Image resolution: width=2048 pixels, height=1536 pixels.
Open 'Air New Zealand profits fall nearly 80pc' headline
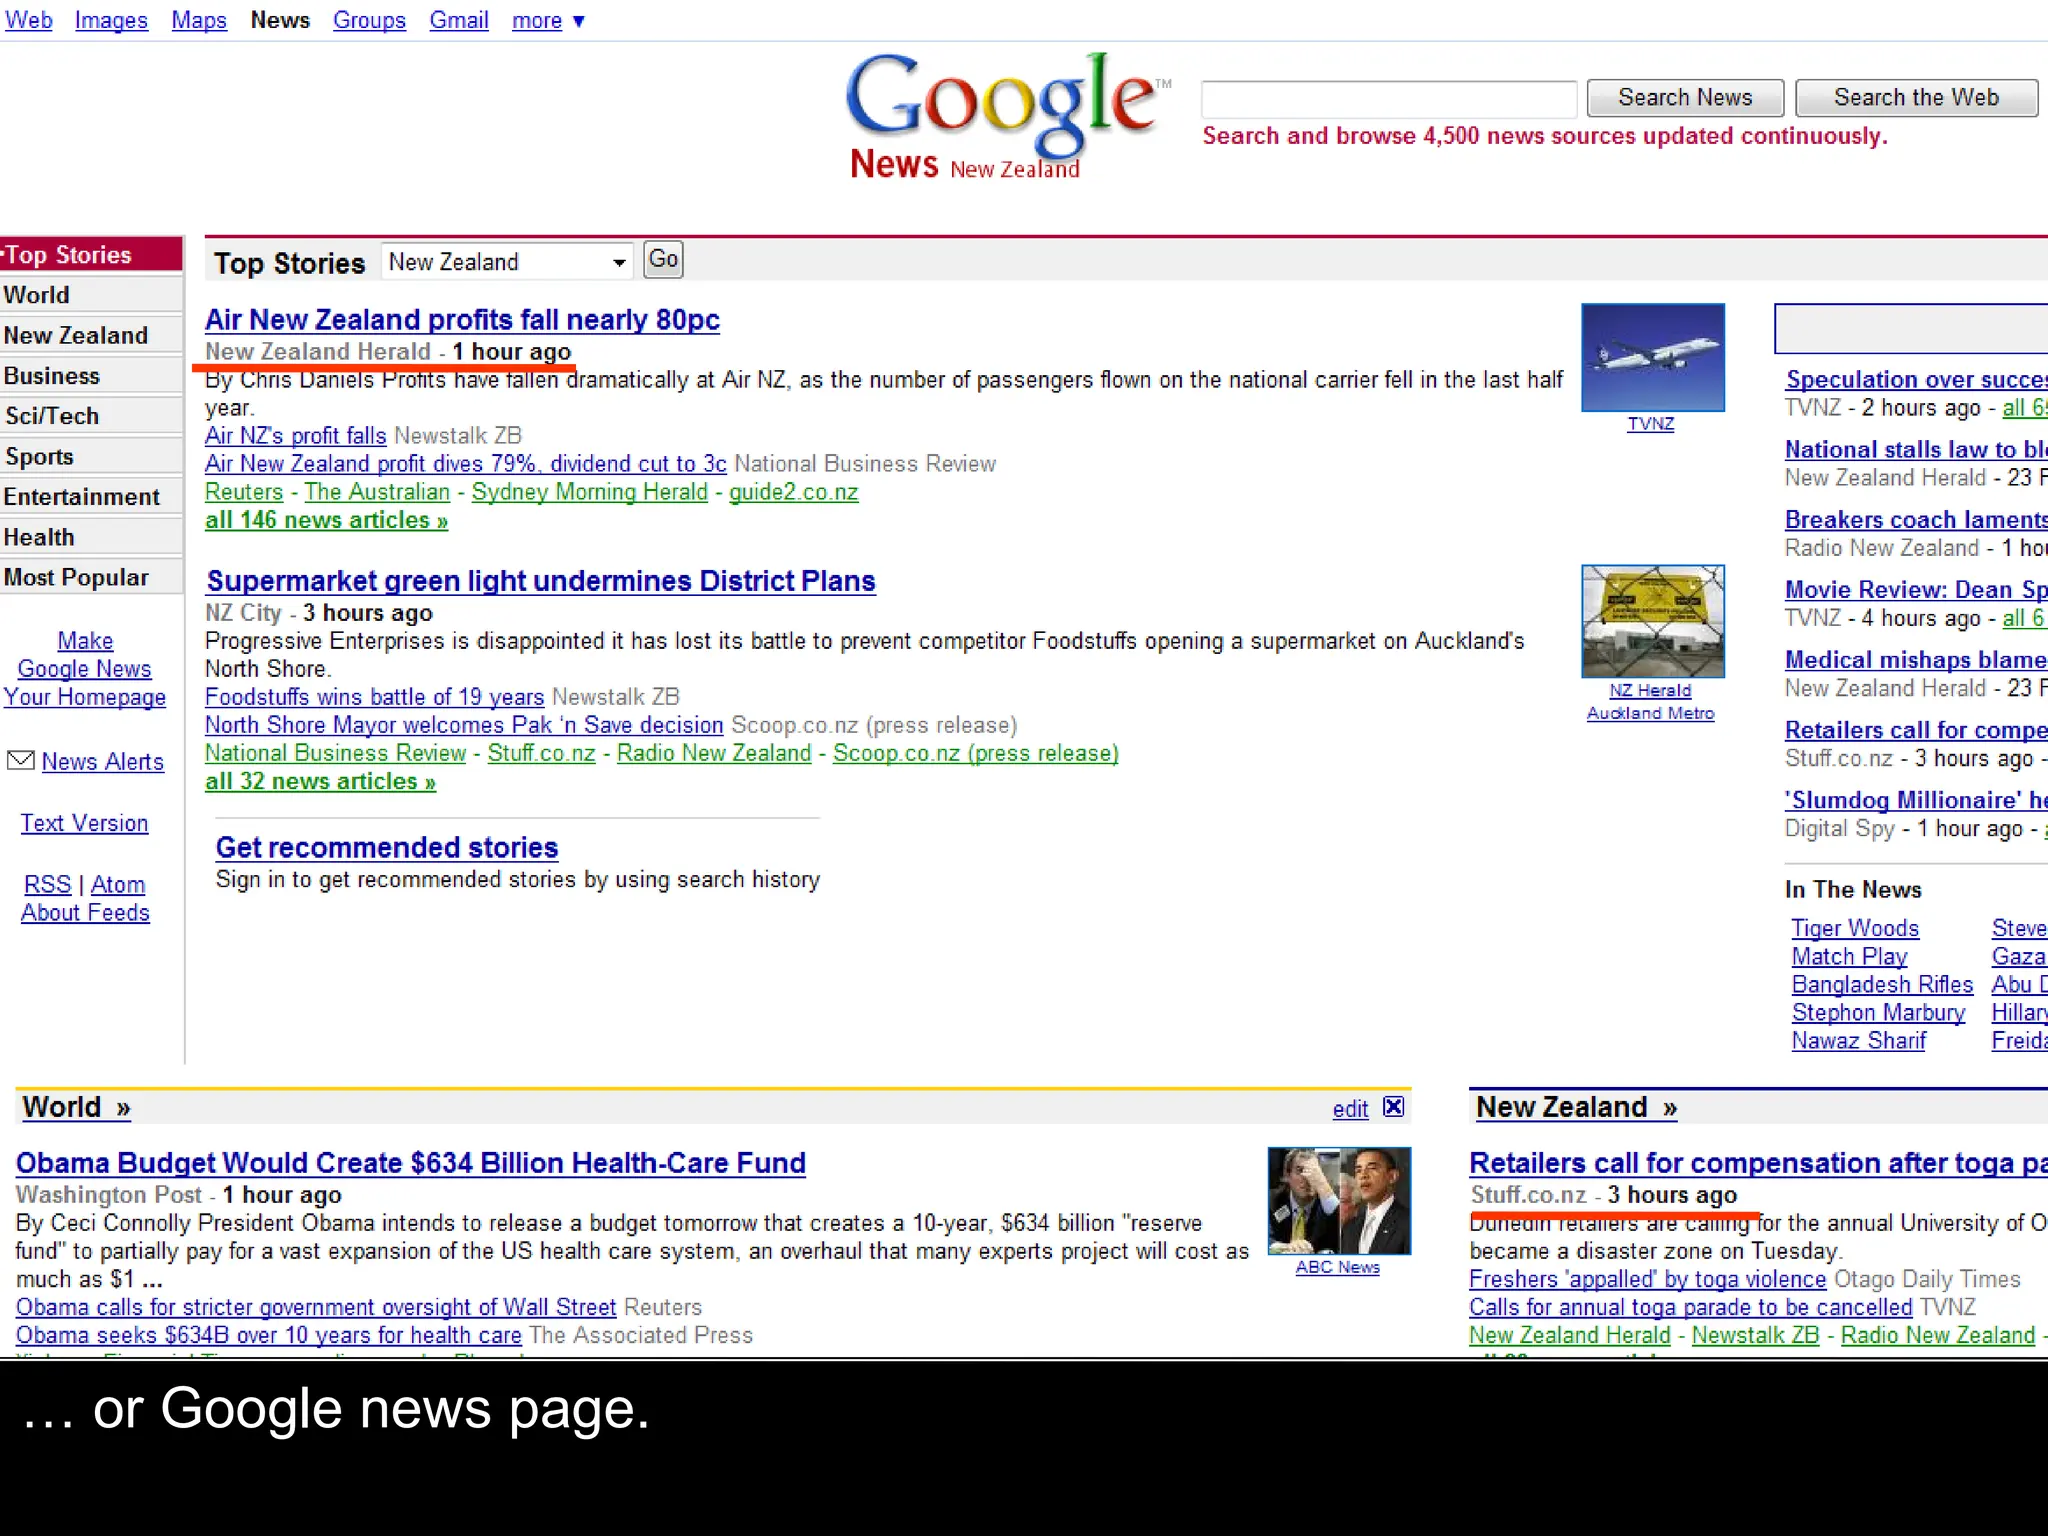462,320
